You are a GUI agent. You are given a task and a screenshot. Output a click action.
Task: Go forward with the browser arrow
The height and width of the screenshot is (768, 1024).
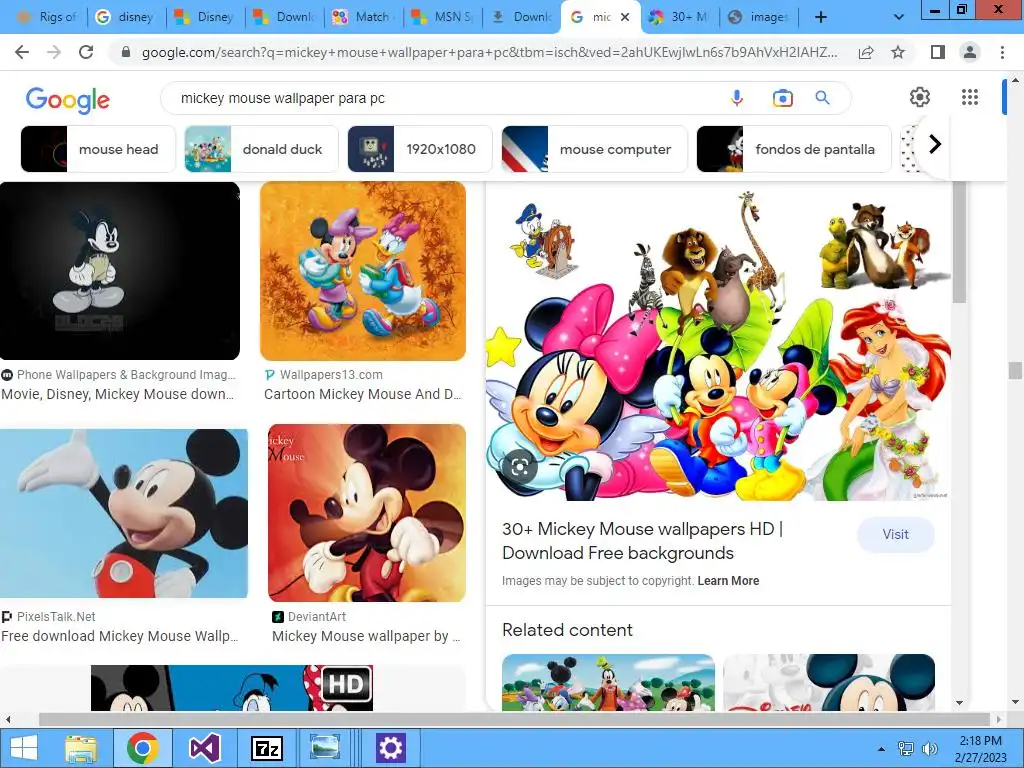coord(54,52)
